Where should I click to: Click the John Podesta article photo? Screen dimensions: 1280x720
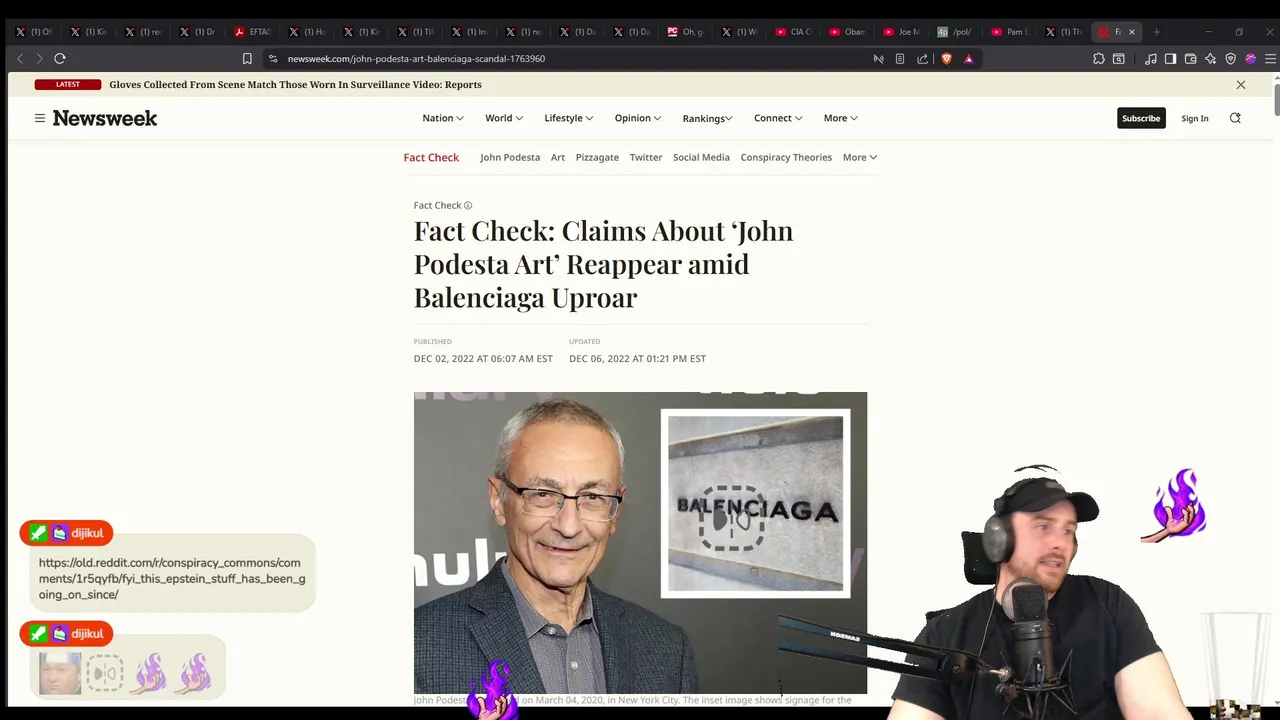(x=640, y=542)
